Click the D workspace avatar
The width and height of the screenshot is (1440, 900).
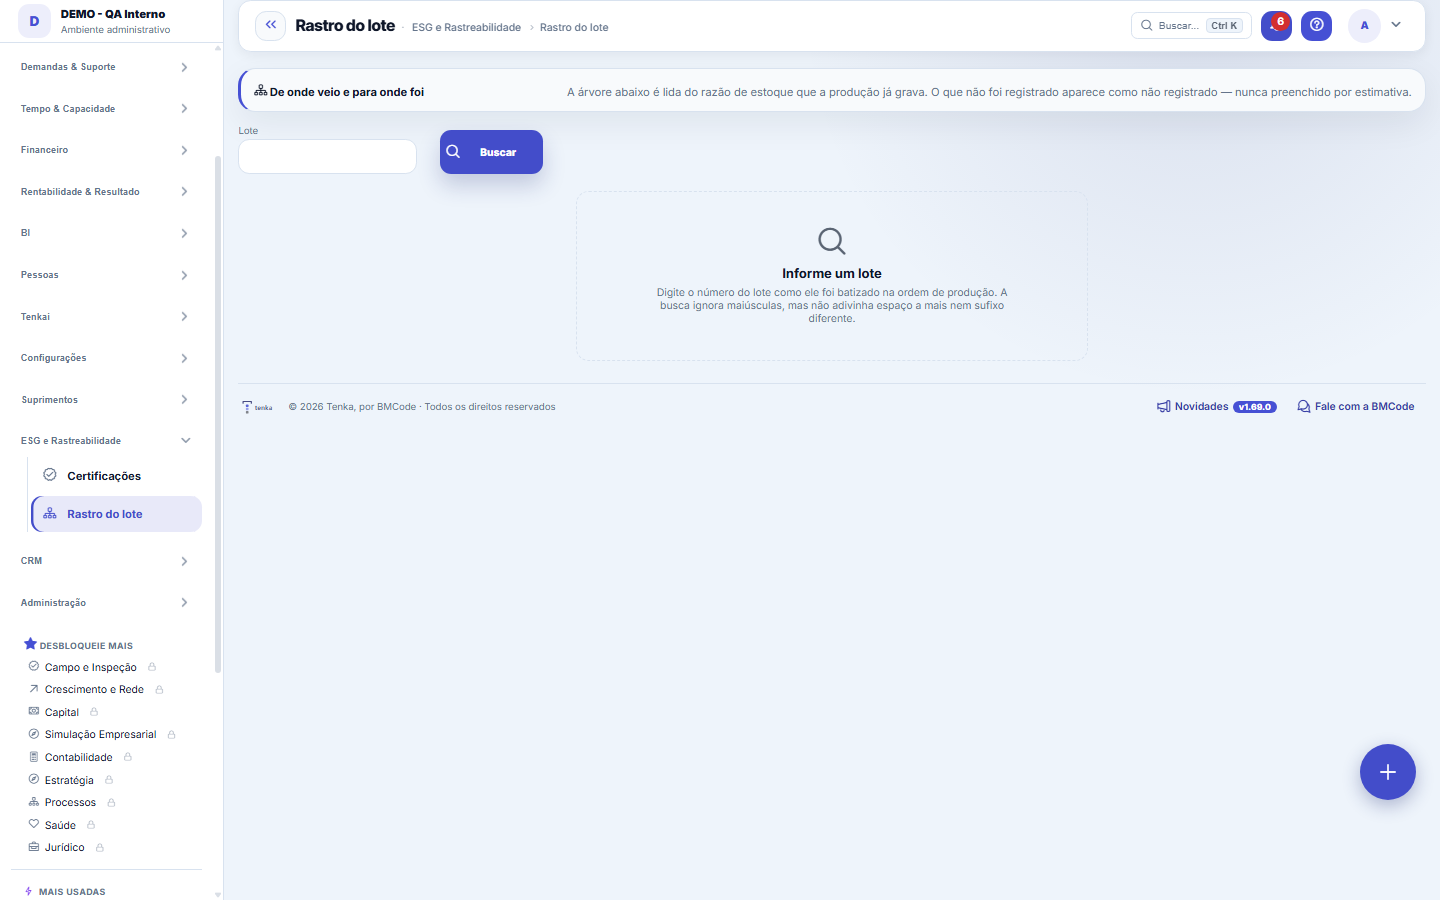(x=34, y=21)
